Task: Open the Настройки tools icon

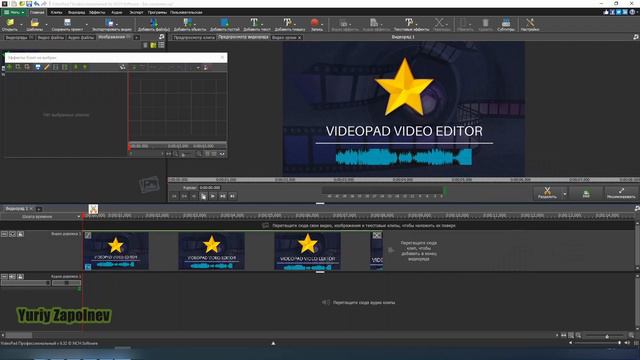Action: coord(530,23)
